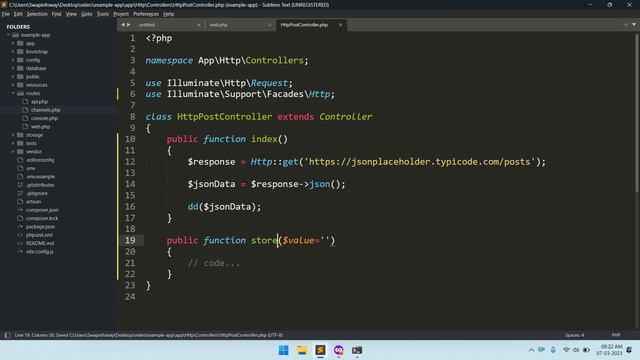Open the tab list dropdown arrow
Screen dimensions: 640x360
(x=634, y=24)
